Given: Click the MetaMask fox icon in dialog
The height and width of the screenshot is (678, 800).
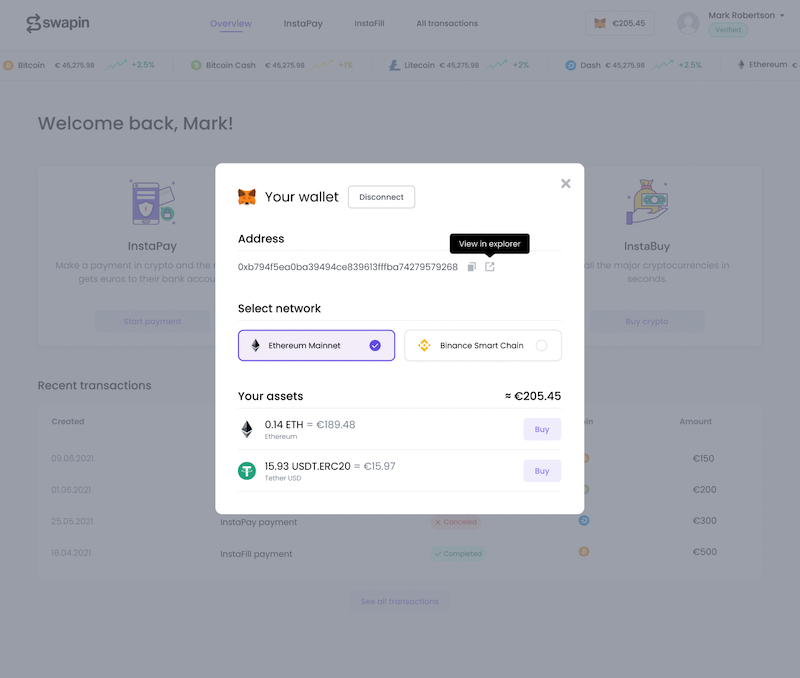Looking at the screenshot, I should (x=247, y=197).
